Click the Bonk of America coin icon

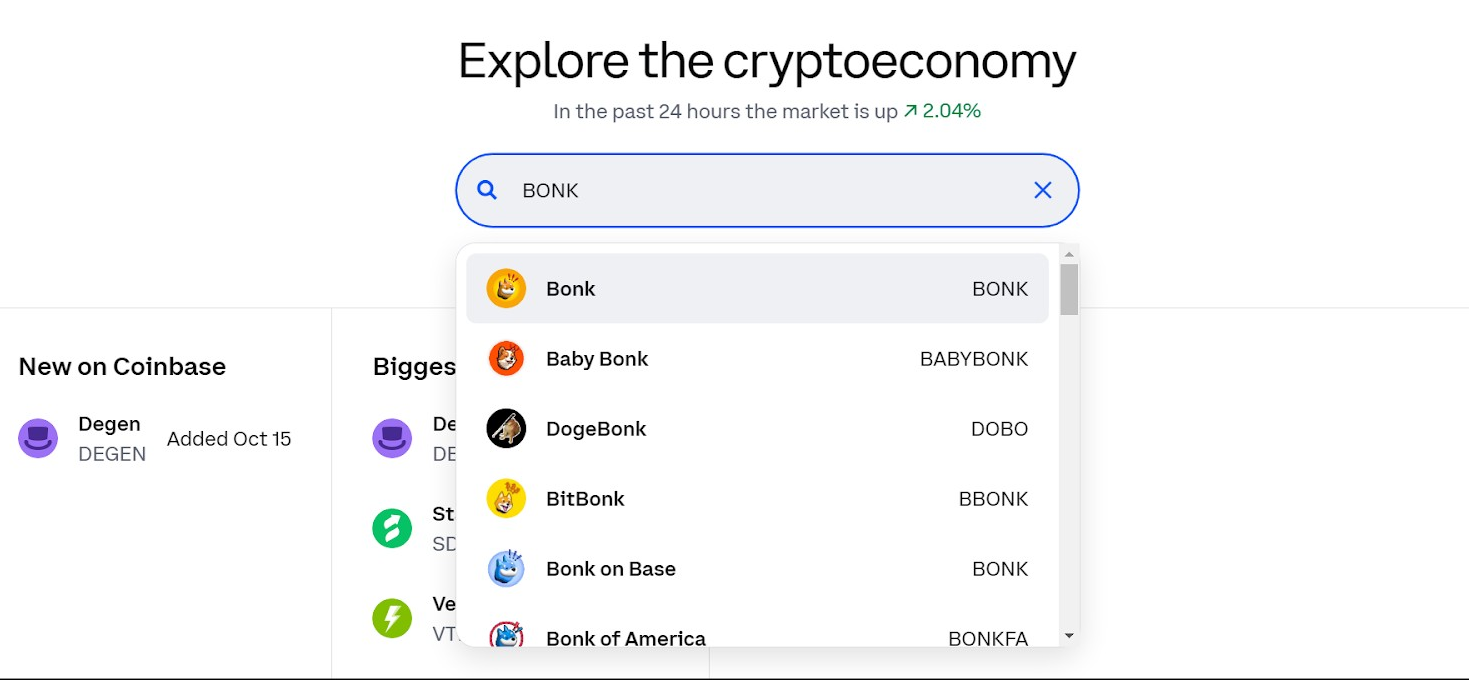(506, 634)
